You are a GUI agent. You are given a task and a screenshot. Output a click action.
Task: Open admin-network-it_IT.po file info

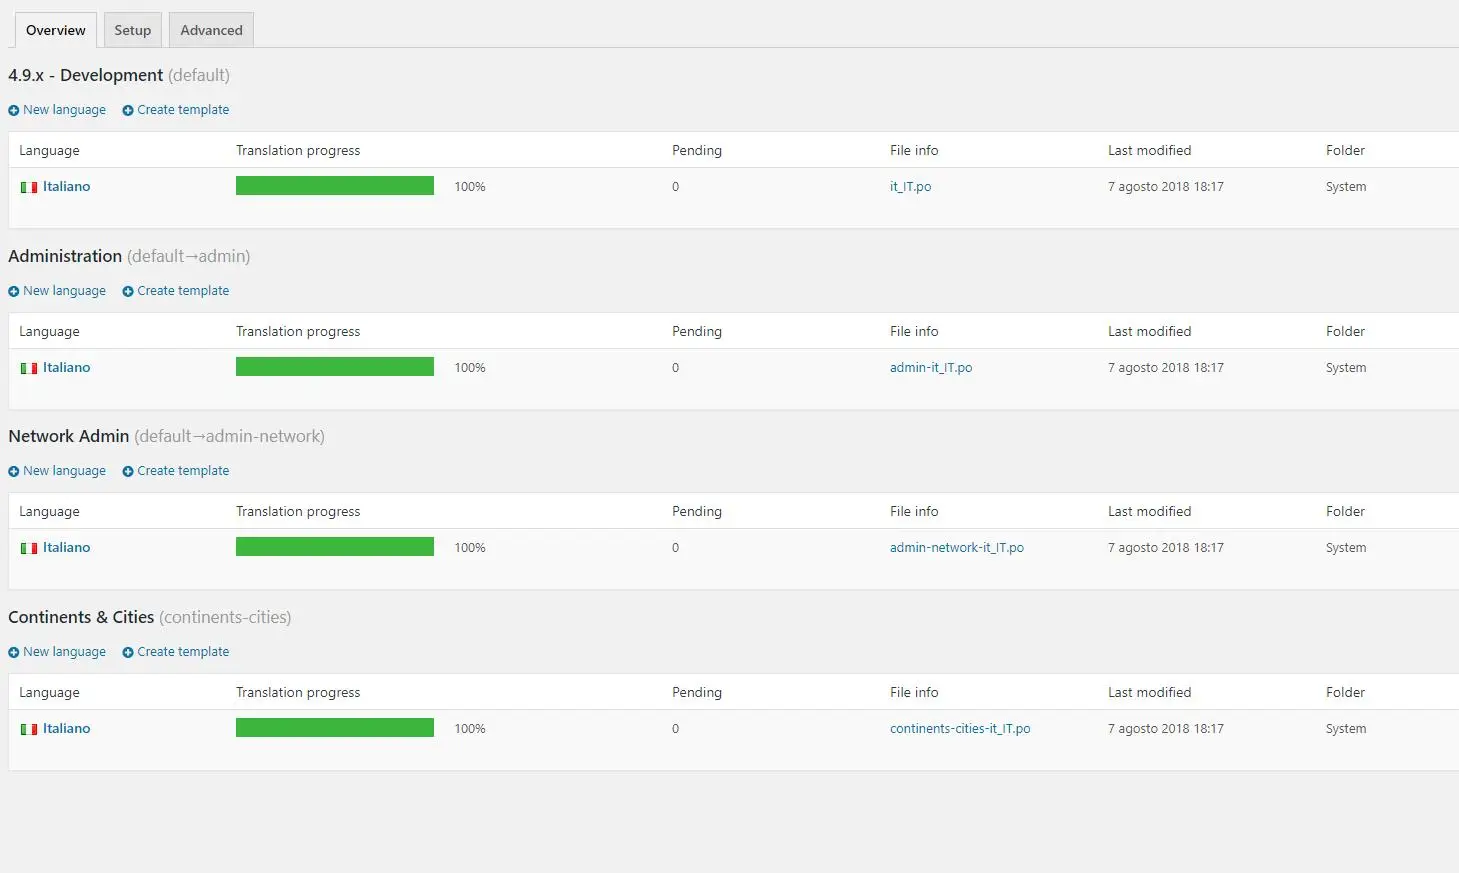(x=957, y=548)
